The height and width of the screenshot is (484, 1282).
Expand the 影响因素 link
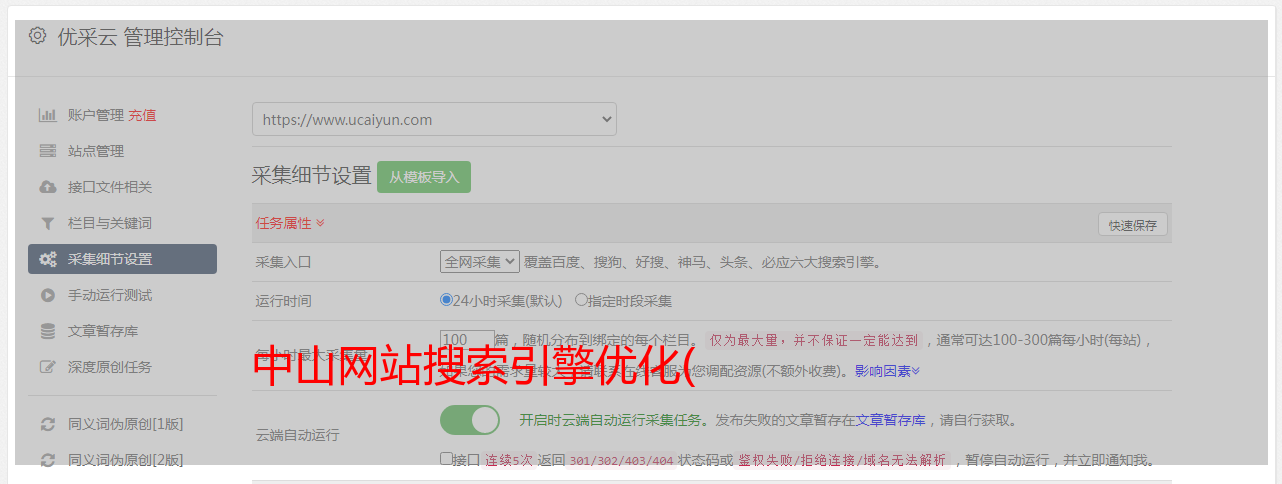point(887,371)
